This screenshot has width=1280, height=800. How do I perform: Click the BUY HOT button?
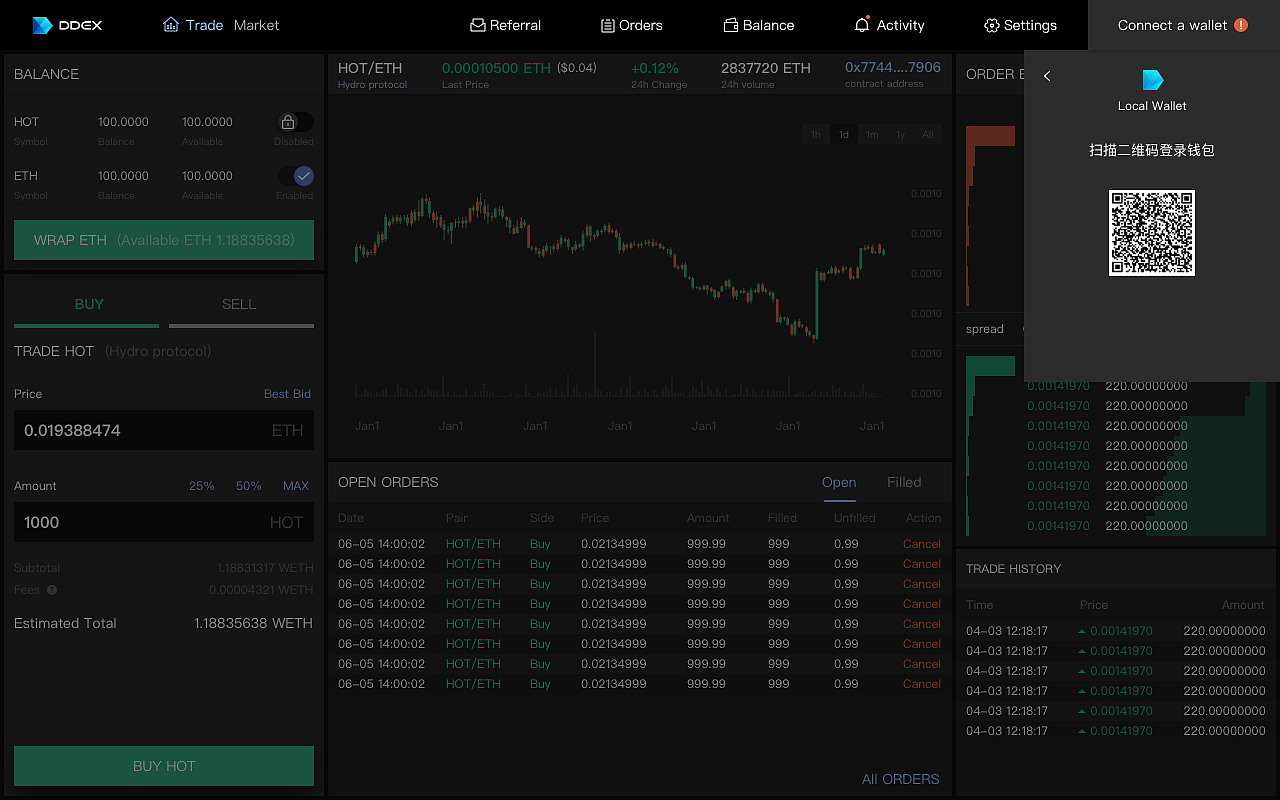point(164,766)
